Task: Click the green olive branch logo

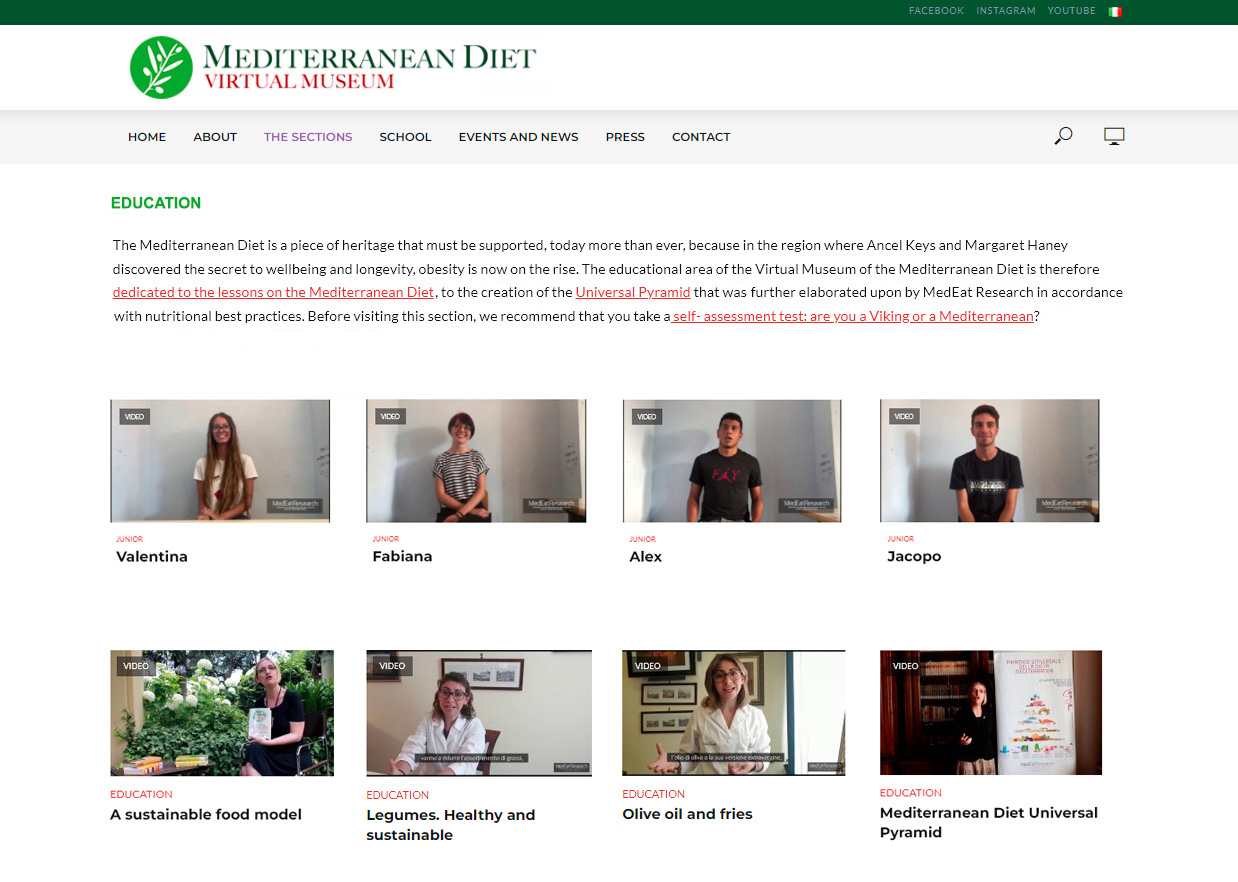Action: coord(161,67)
